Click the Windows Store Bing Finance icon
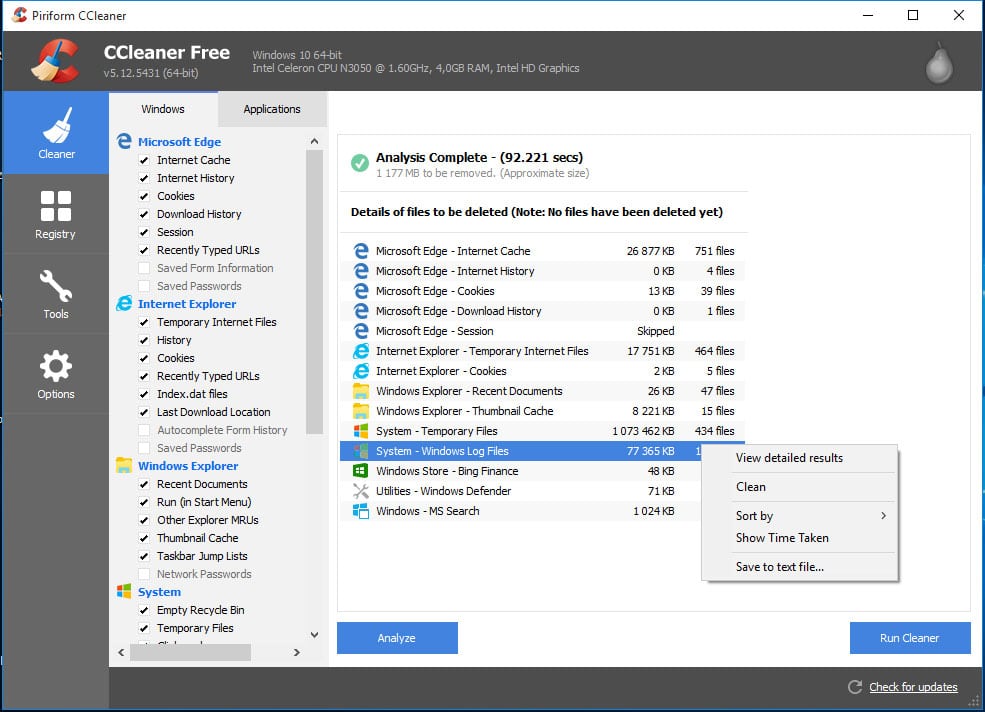The width and height of the screenshot is (985, 712). coord(361,471)
